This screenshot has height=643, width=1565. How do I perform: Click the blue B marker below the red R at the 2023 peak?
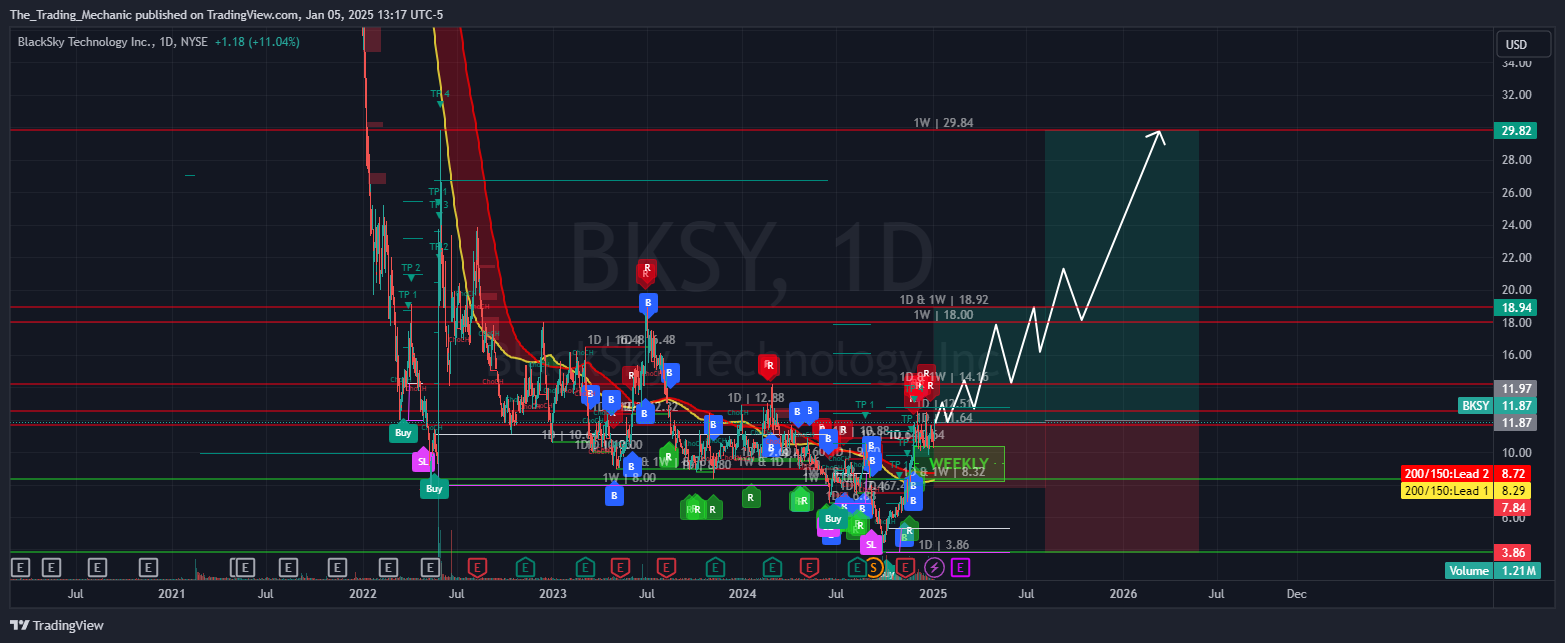click(648, 302)
